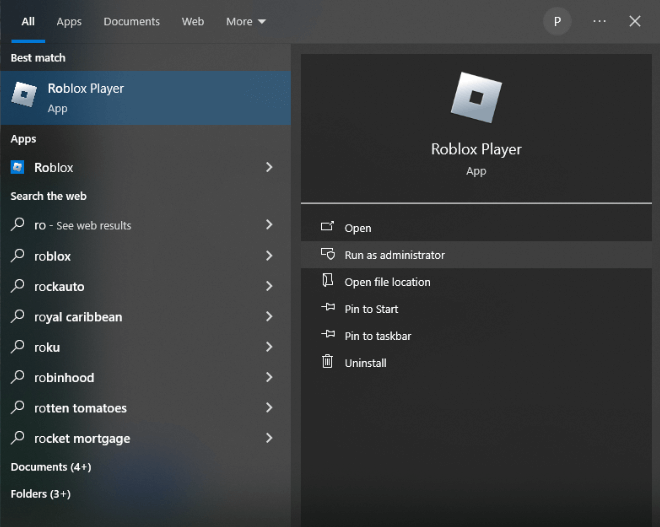Expand the 'robinhood' suggestion arrow
The image size is (660, 527).
(x=269, y=377)
